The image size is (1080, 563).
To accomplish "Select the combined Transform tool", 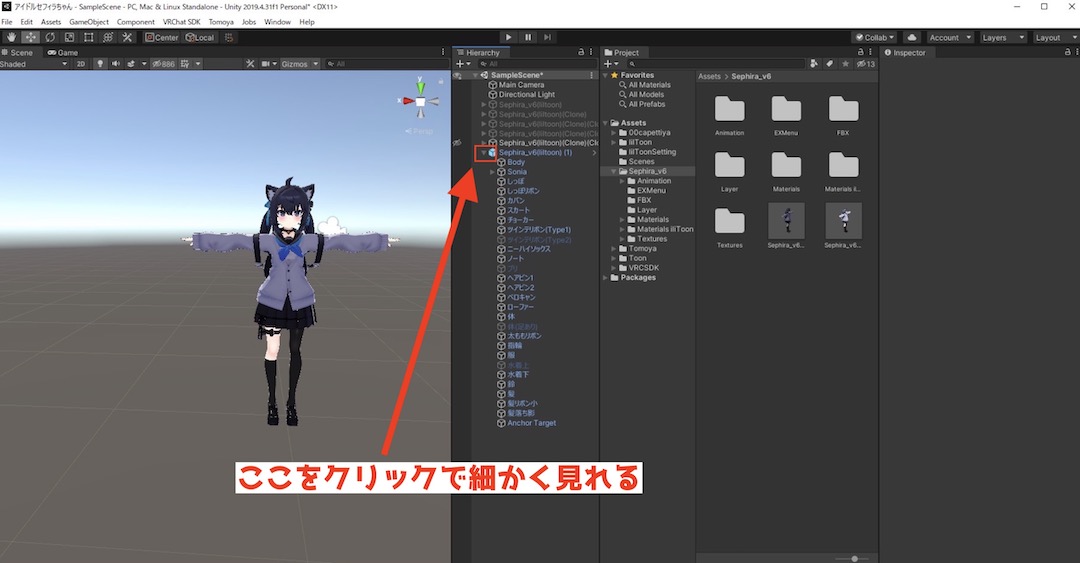I will [x=107, y=37].
